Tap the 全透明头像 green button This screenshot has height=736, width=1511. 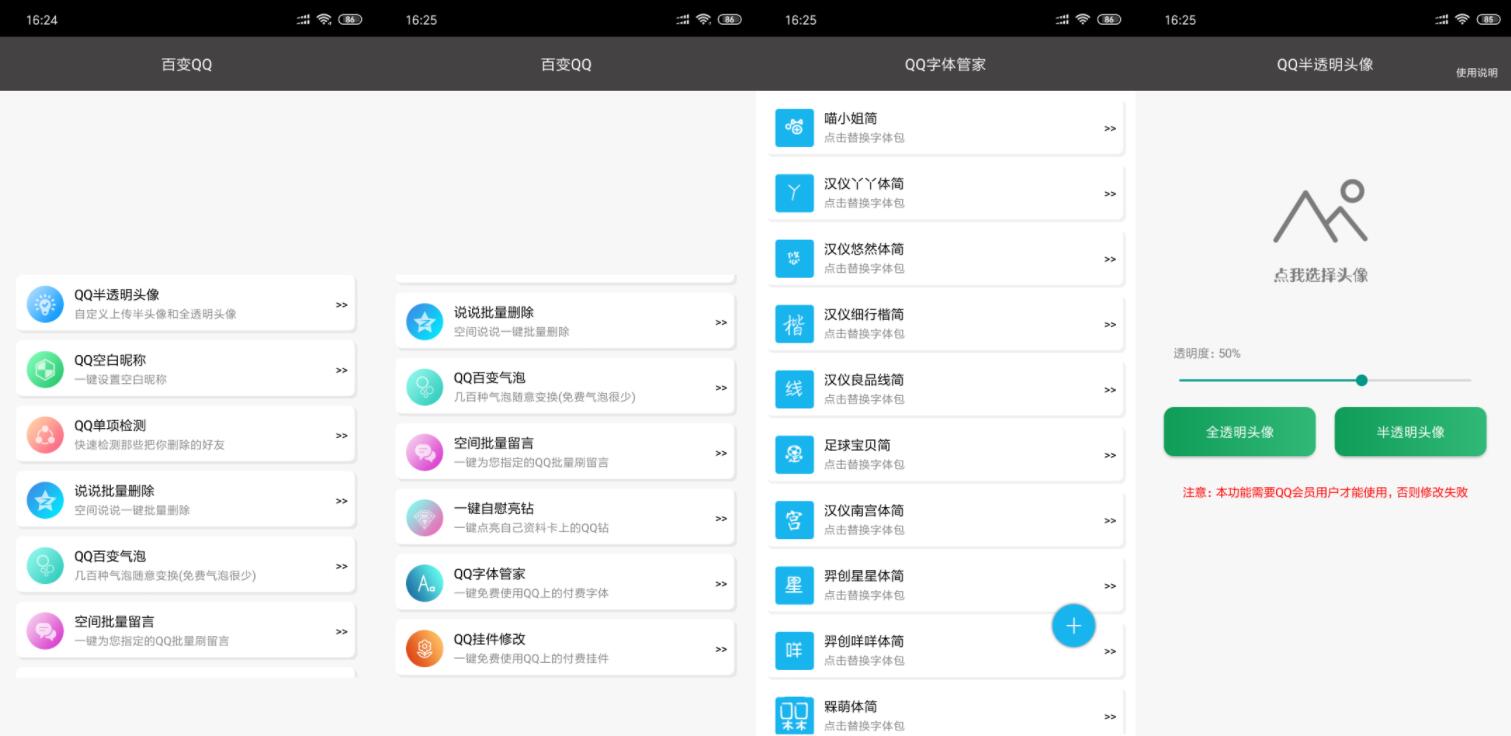click(x=1239, y=432)
